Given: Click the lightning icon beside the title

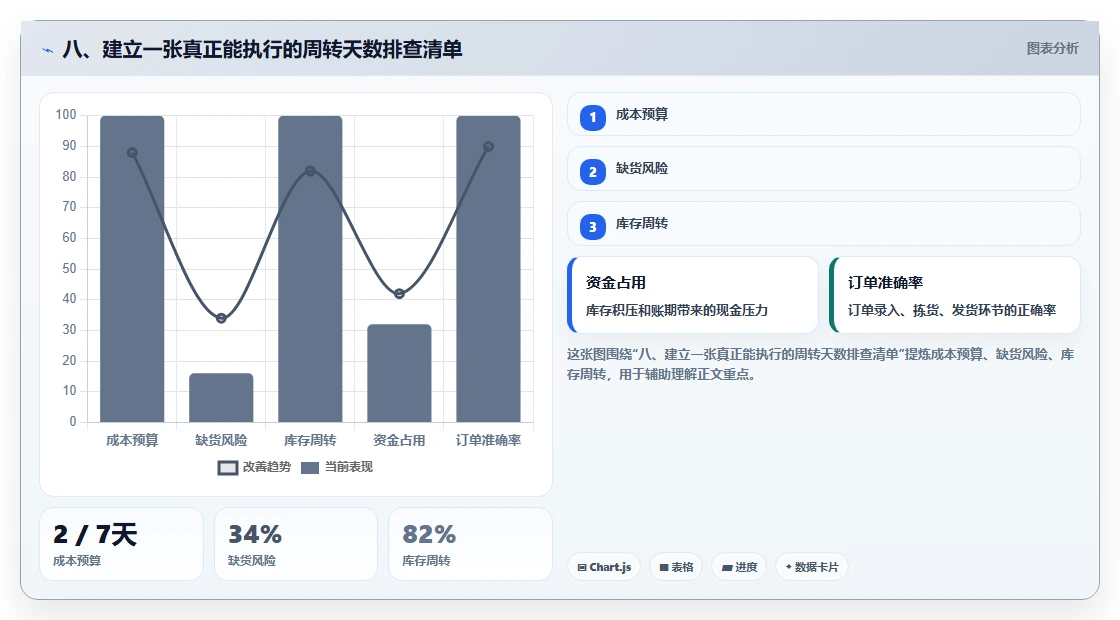Looking at the screenshot, I should pyautogui.click(x=47, y=50).
